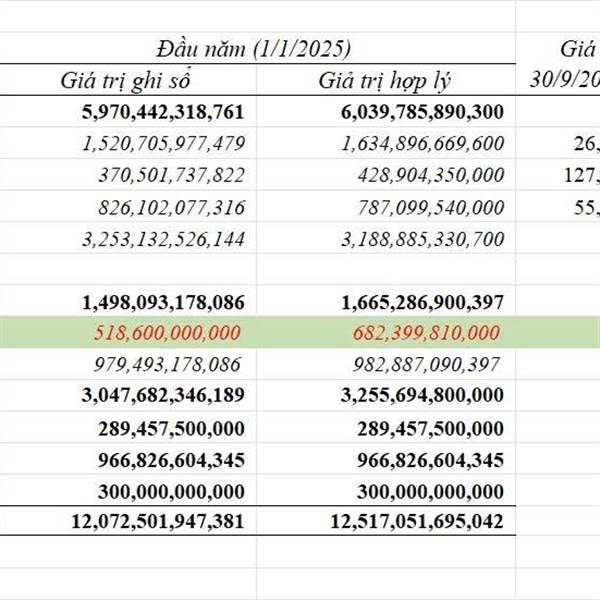The image size is (600, 600).
Task: Select cell with value 5,970,442,318,761
Action: pos(163,112)
